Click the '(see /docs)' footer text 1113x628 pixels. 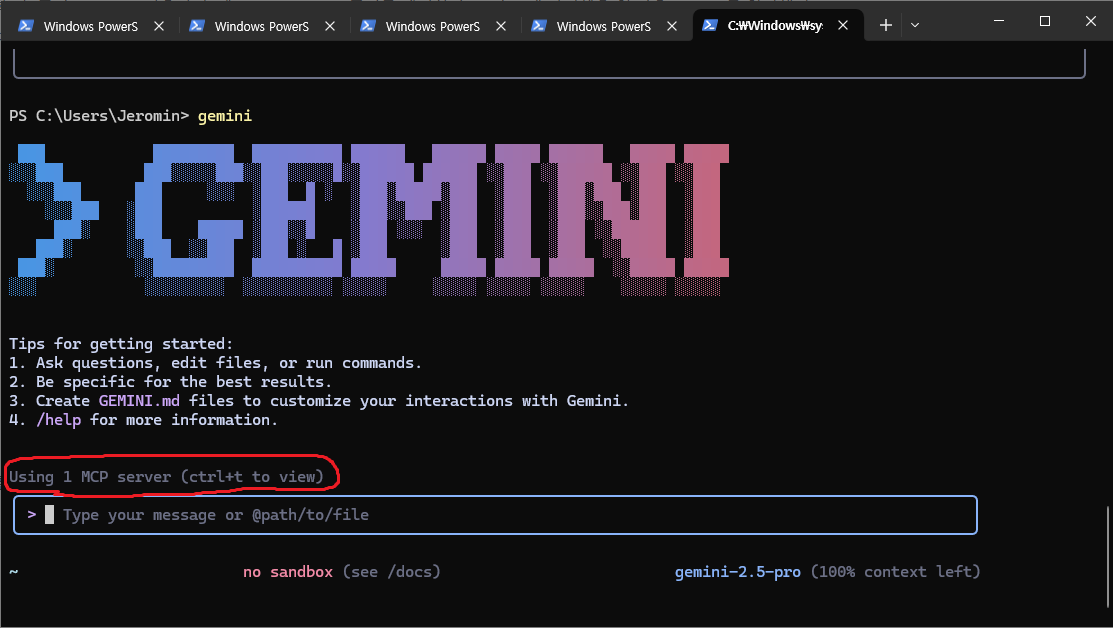(392, 572)
